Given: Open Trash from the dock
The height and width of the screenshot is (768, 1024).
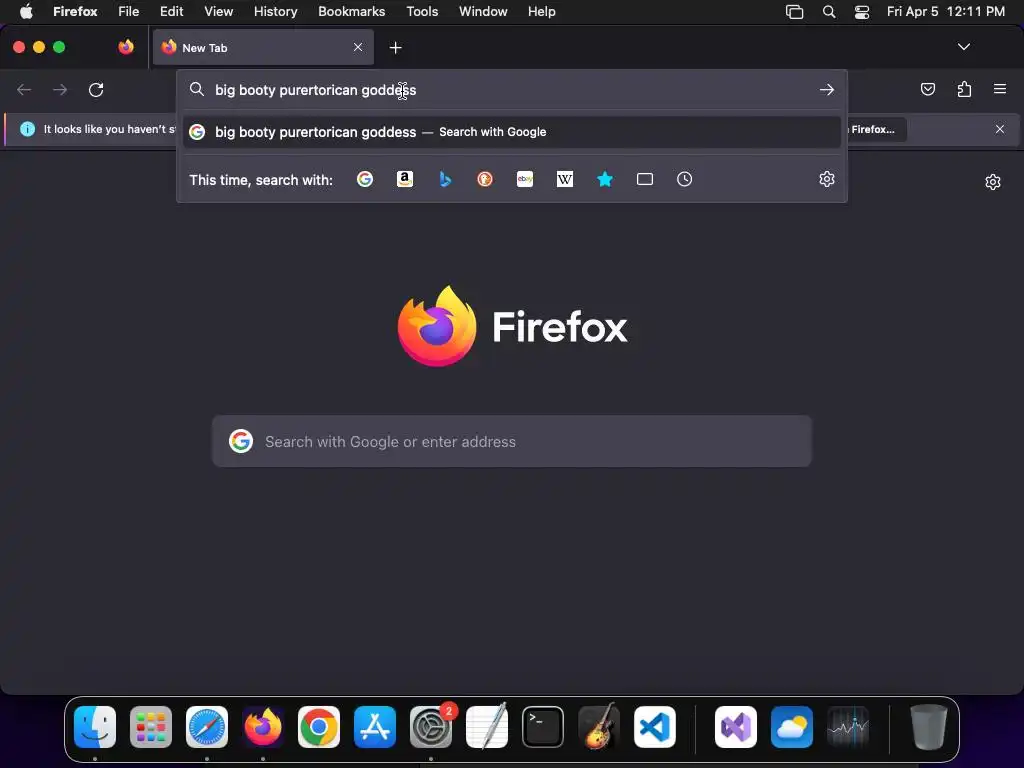Looking at the screenshot, I should [928, 727].
